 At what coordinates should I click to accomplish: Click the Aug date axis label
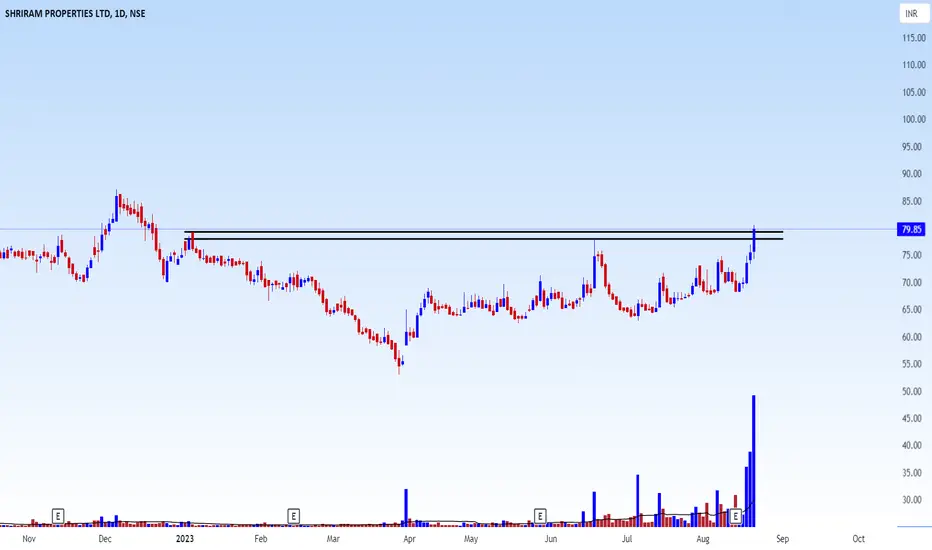(703, 539)
